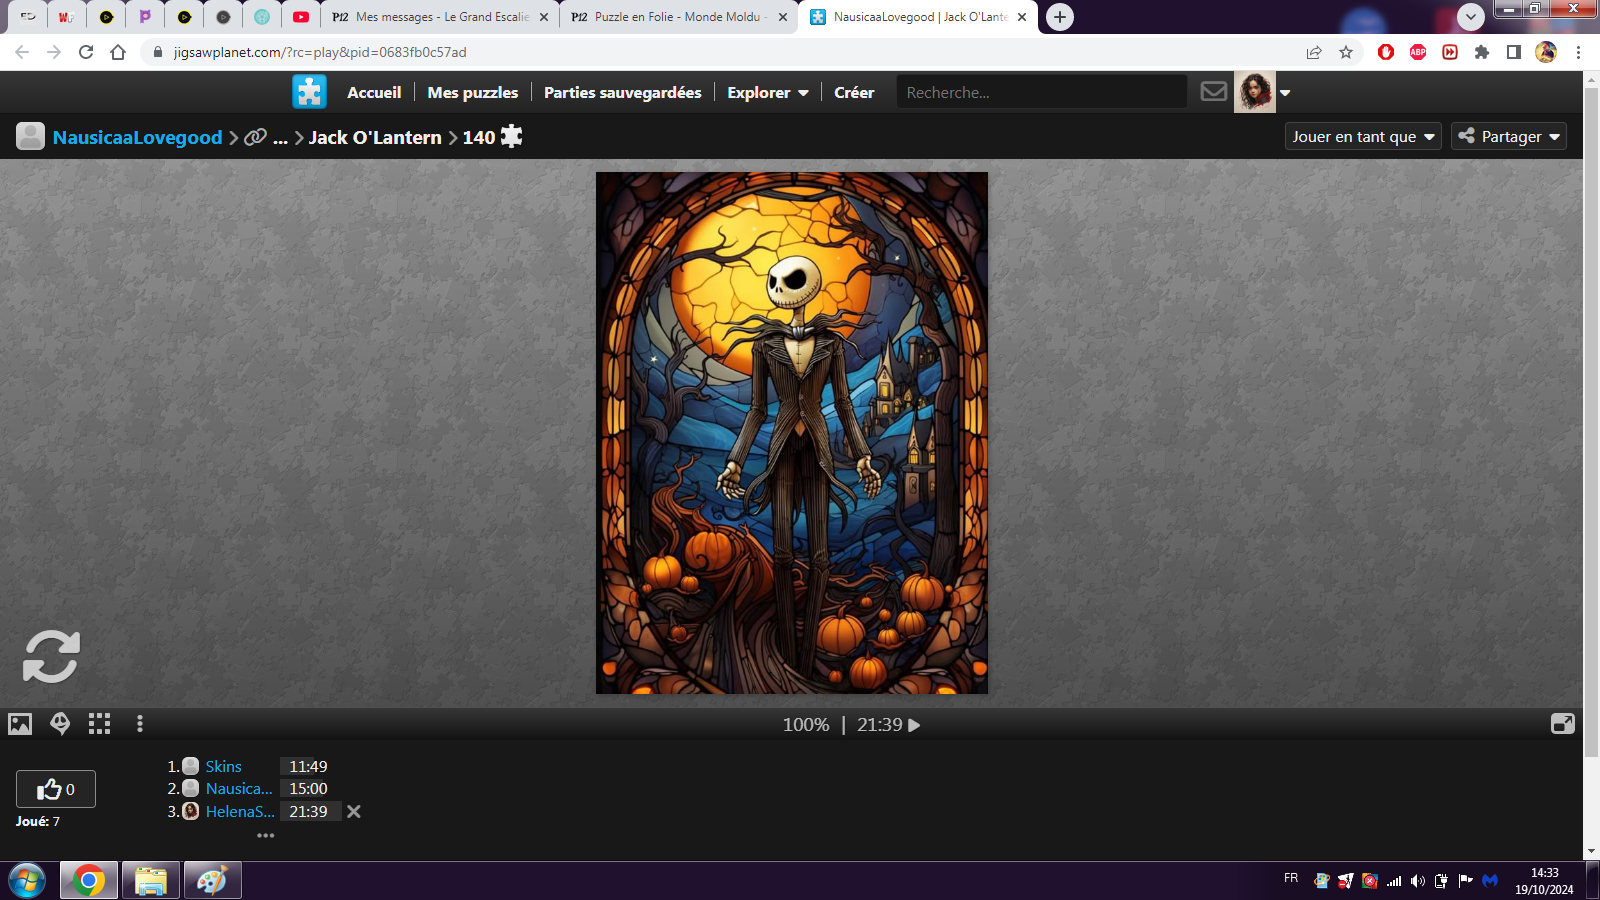Image resolution: width=1600 pixels, height=900 pixels.
Task: Expand the Partager share dropdown
Action: pyautogui.click(x=1509, y=137)
